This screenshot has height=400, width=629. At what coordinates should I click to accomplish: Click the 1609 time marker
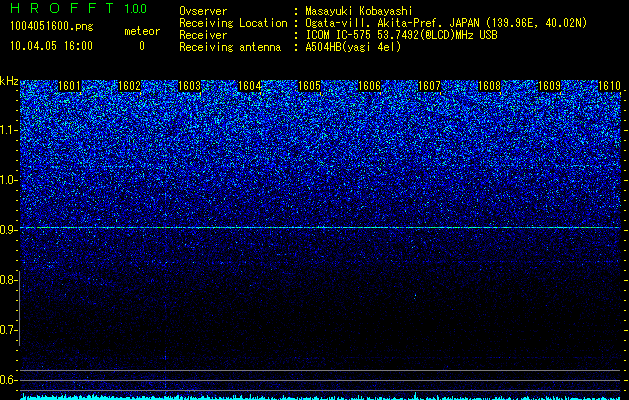click(x=549, y=86)
